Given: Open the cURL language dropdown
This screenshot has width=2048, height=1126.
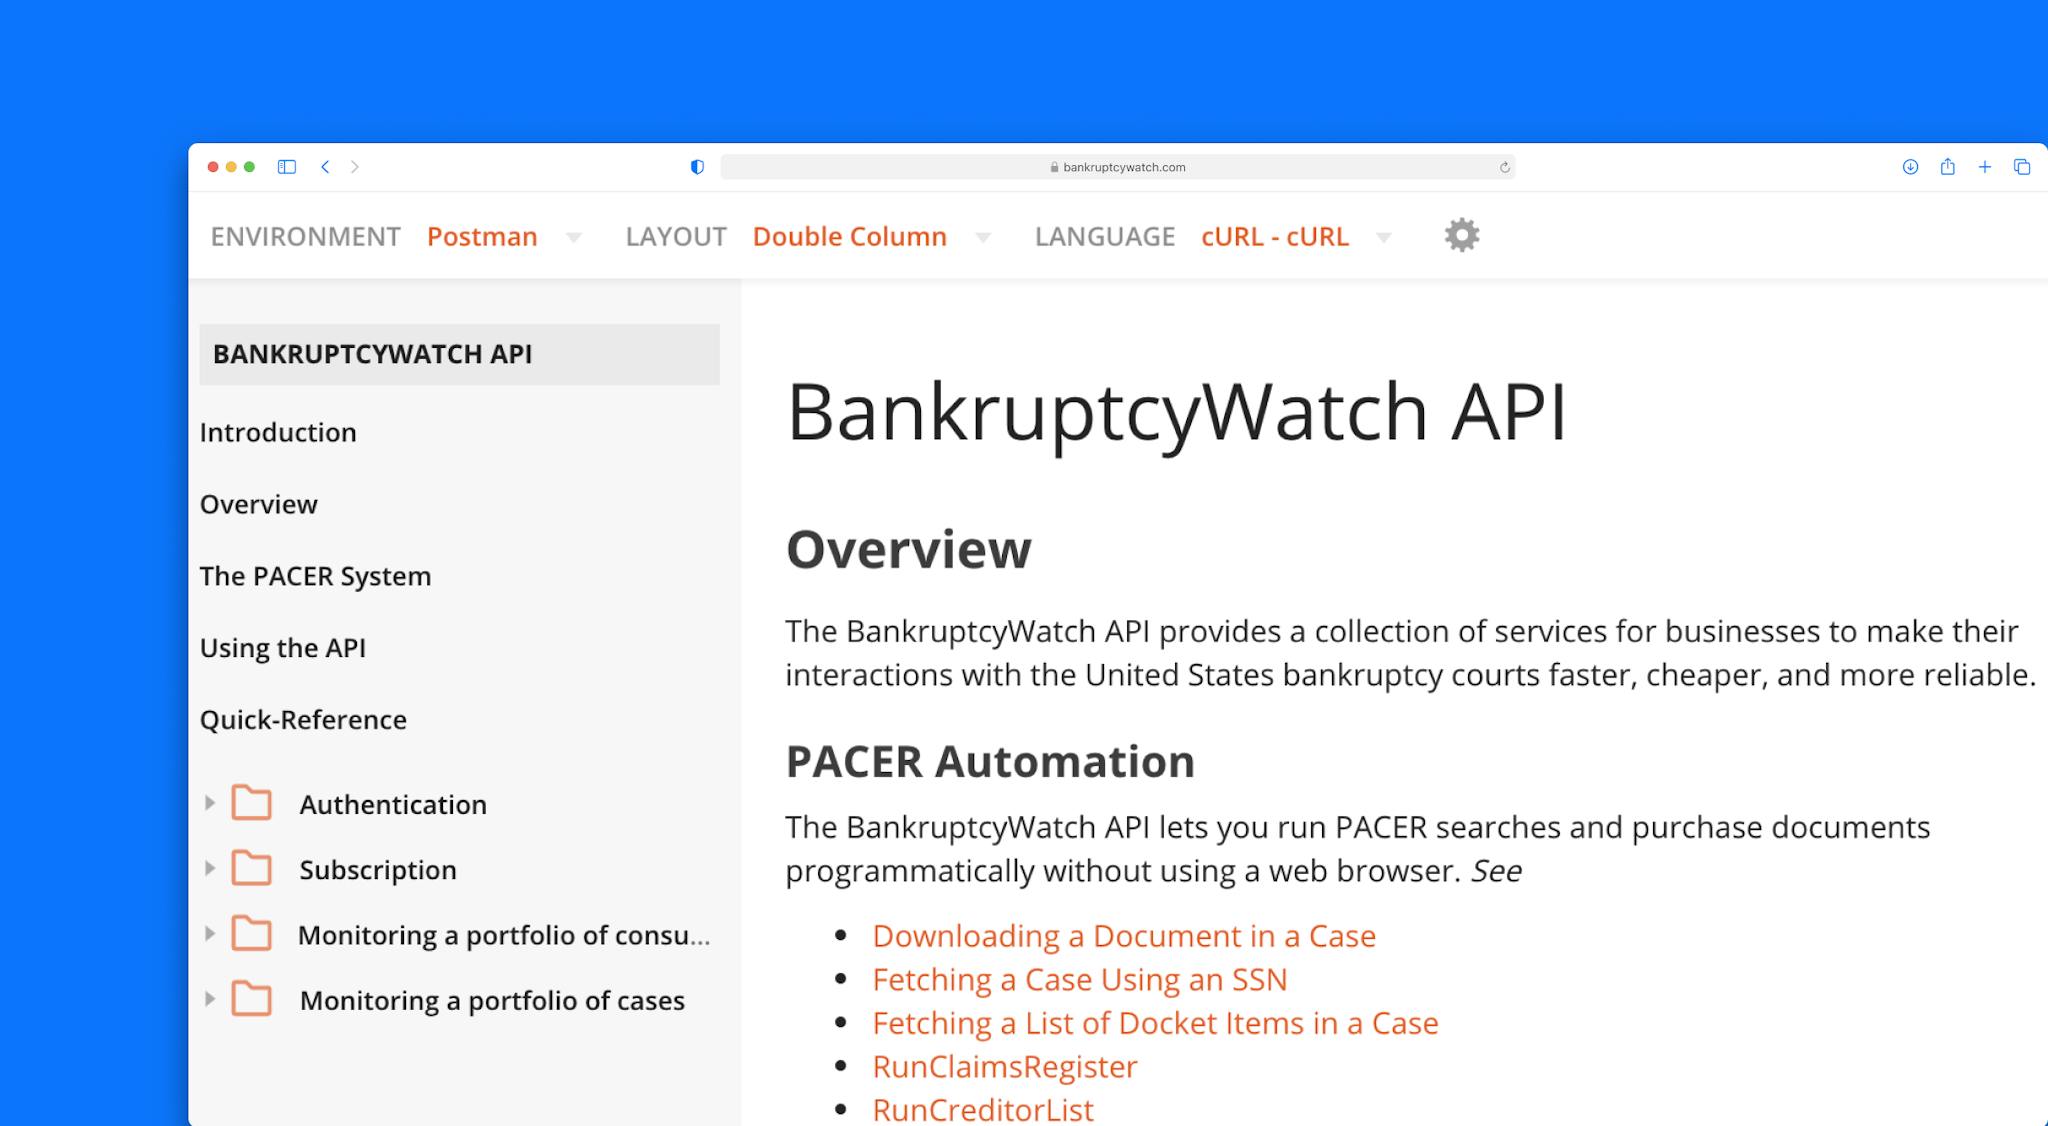Looking at the screenshot, I should point(1384,237).
